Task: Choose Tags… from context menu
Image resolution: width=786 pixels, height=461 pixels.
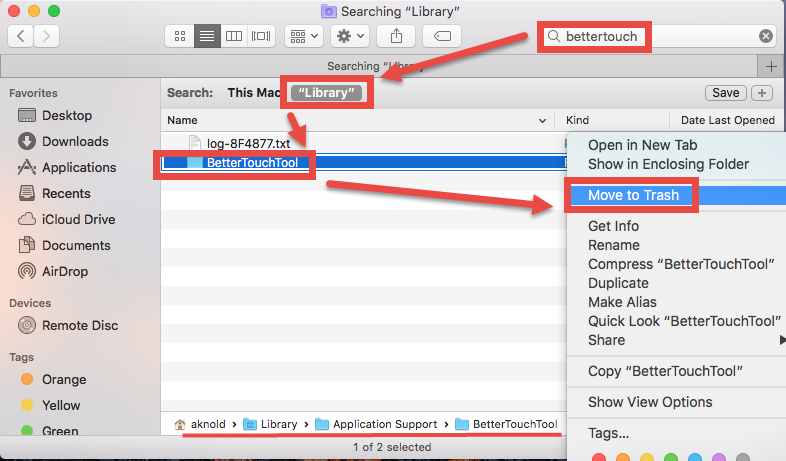Action: 608,433
